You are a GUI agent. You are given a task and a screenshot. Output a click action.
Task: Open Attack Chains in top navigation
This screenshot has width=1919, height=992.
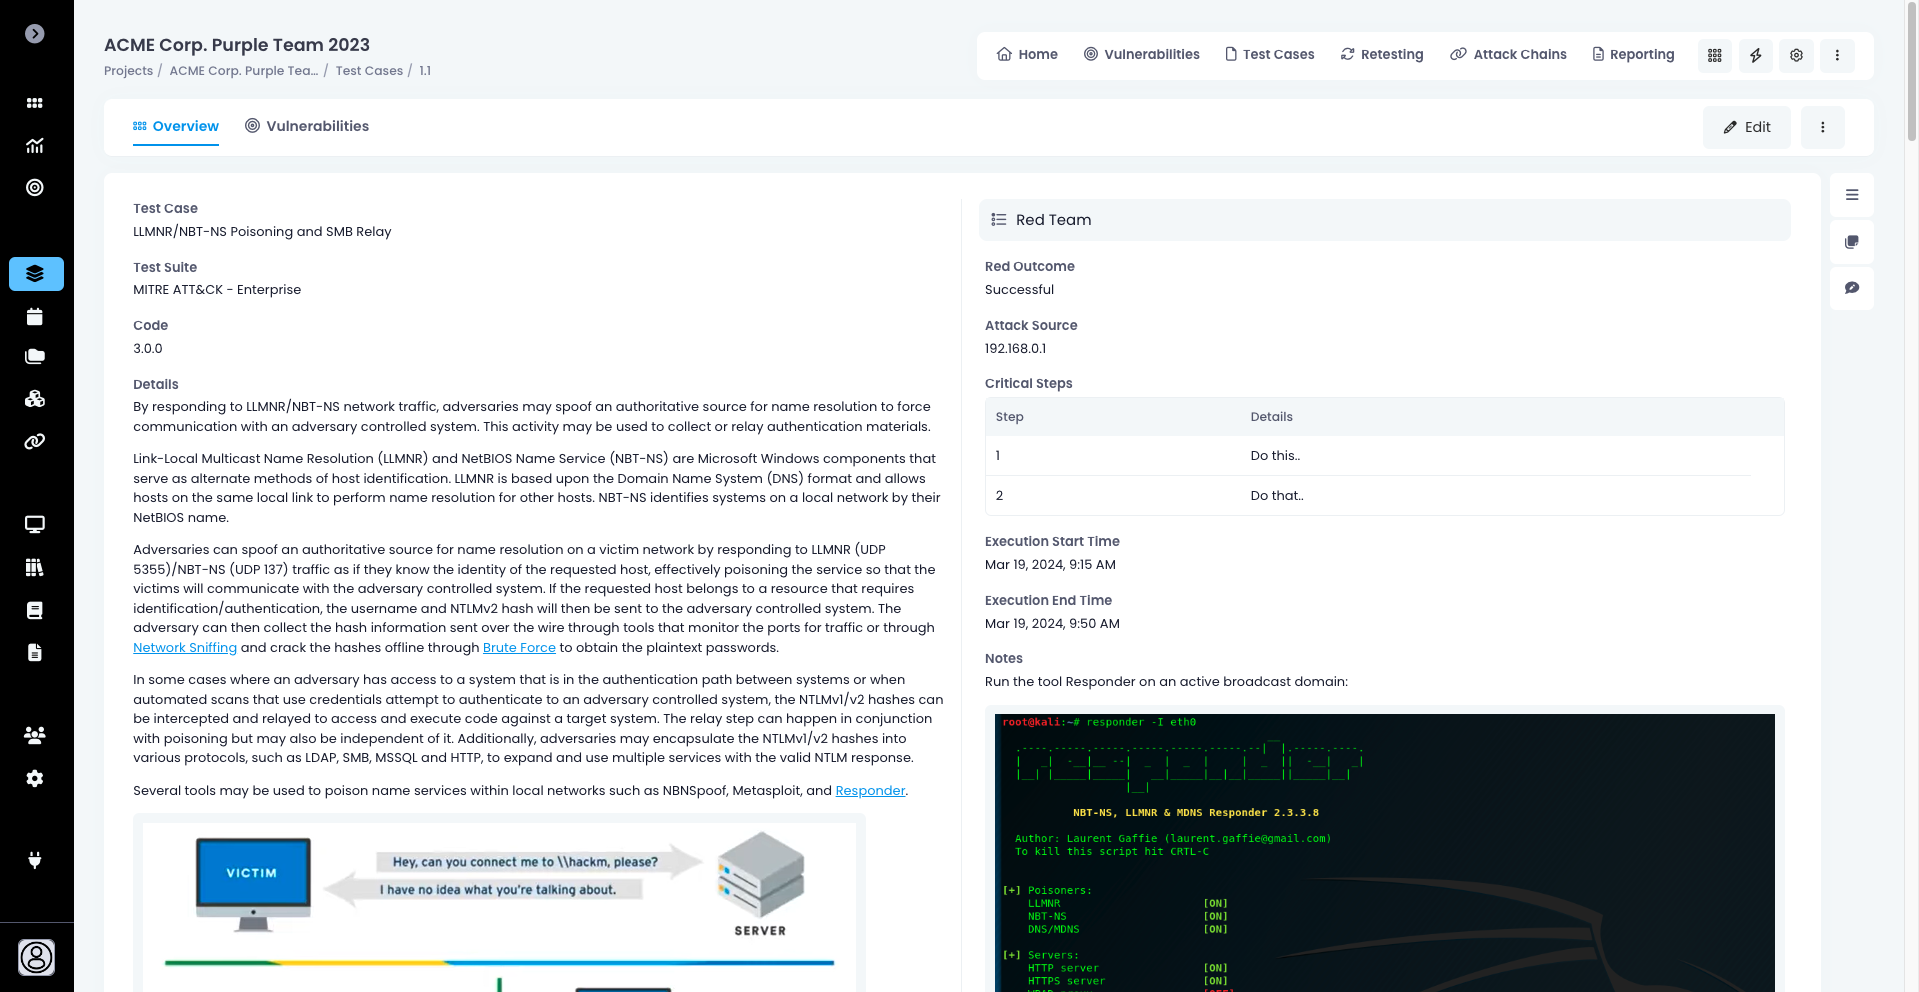pos(1508,54)
